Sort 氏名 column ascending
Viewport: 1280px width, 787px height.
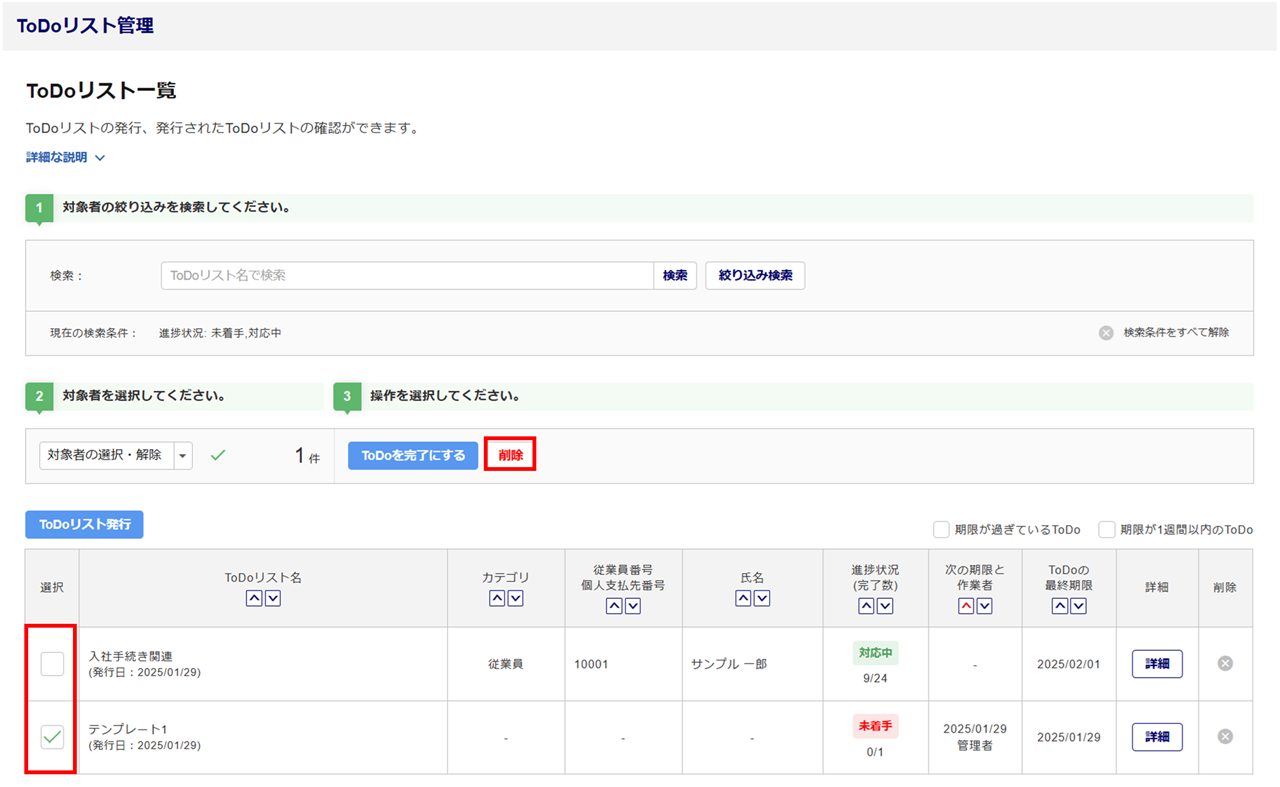point(743,598)
